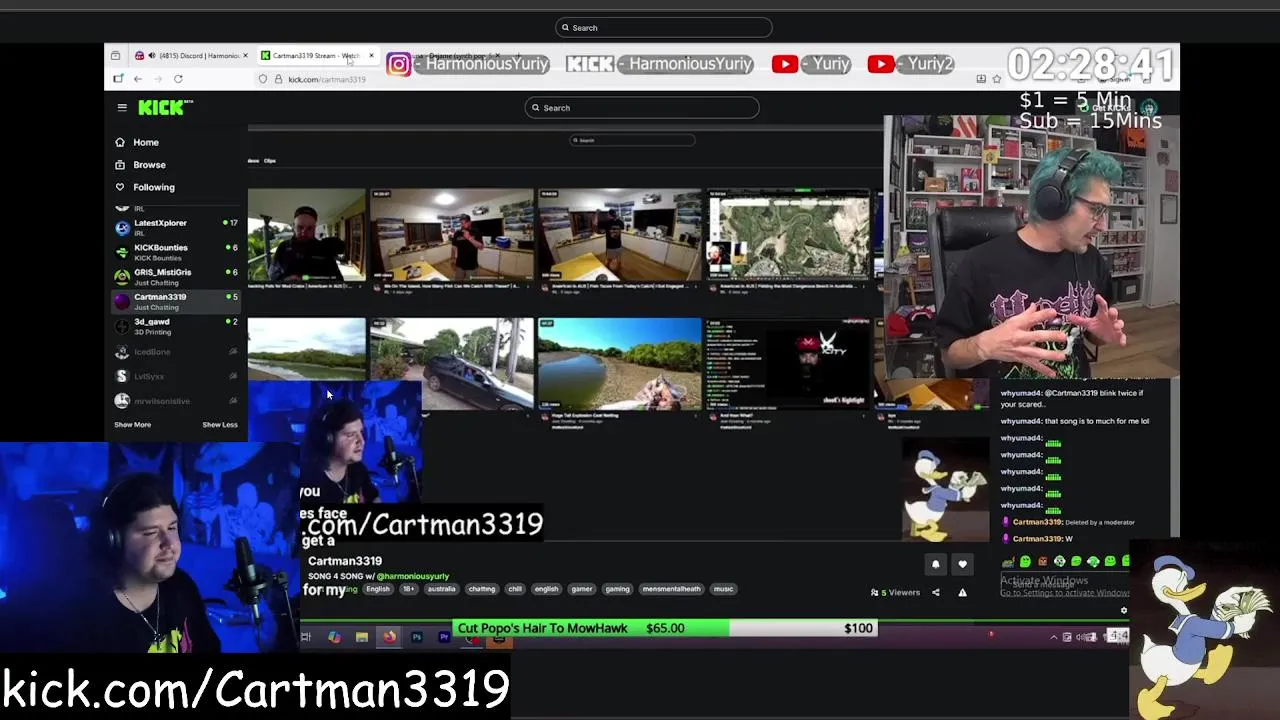Click the Instagram logo overlay
Viewport: 1280px width, 720px height.
click(x=398, y=65)
